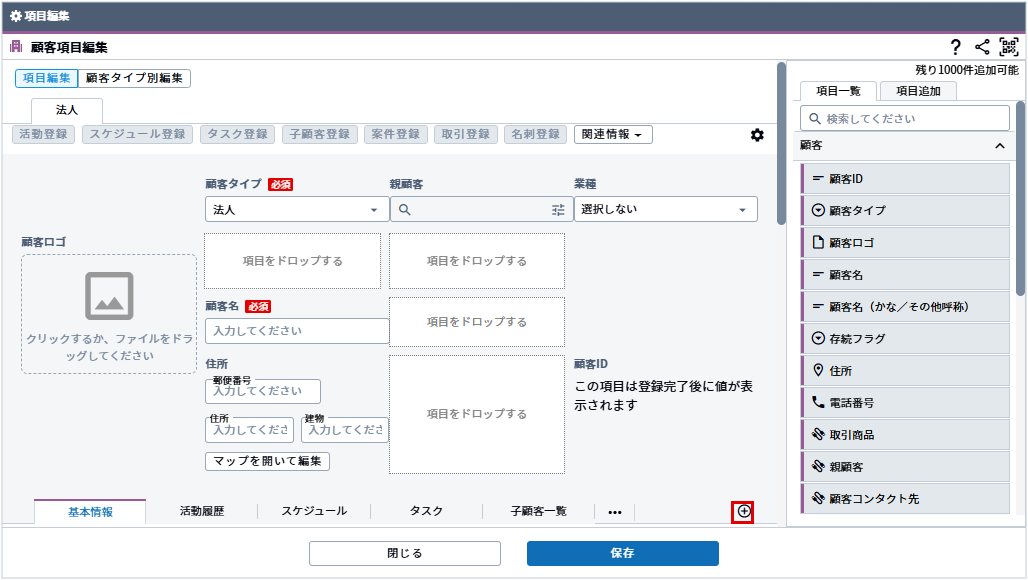Open the settings gear beside 関連情報
Screen dimensions: 1028x580
click(x=757, y=135)
